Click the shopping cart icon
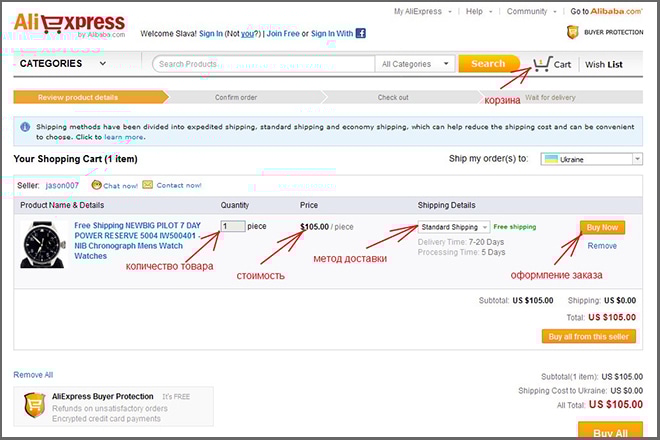The image size is (660, 440). coord(541,64)
